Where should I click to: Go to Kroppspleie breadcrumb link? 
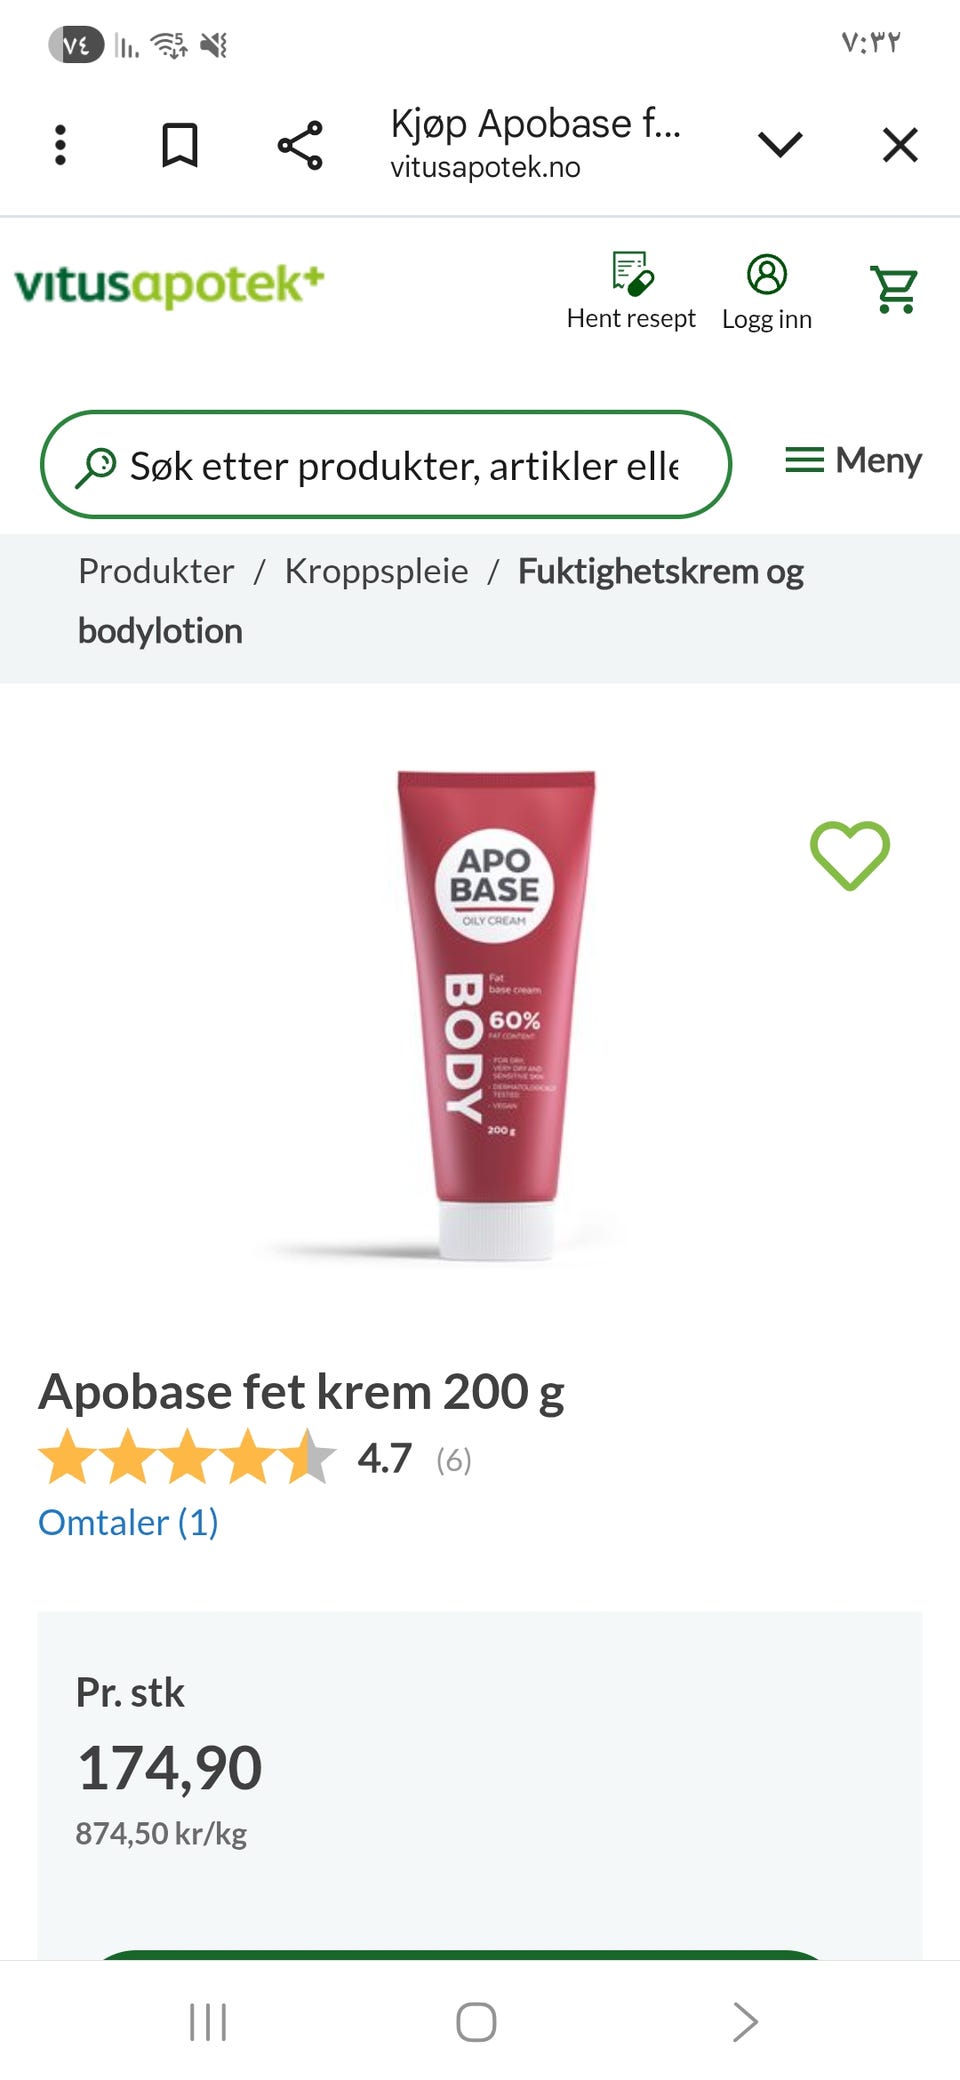point(376,571)
